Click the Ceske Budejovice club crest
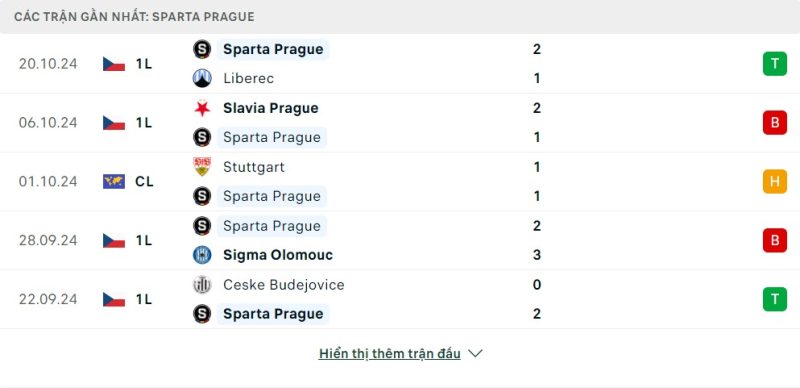 (x=202, y=284)
